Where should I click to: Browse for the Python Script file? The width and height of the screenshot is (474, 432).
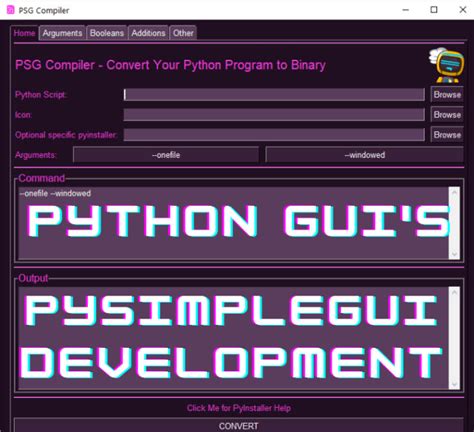click(447, 95)
